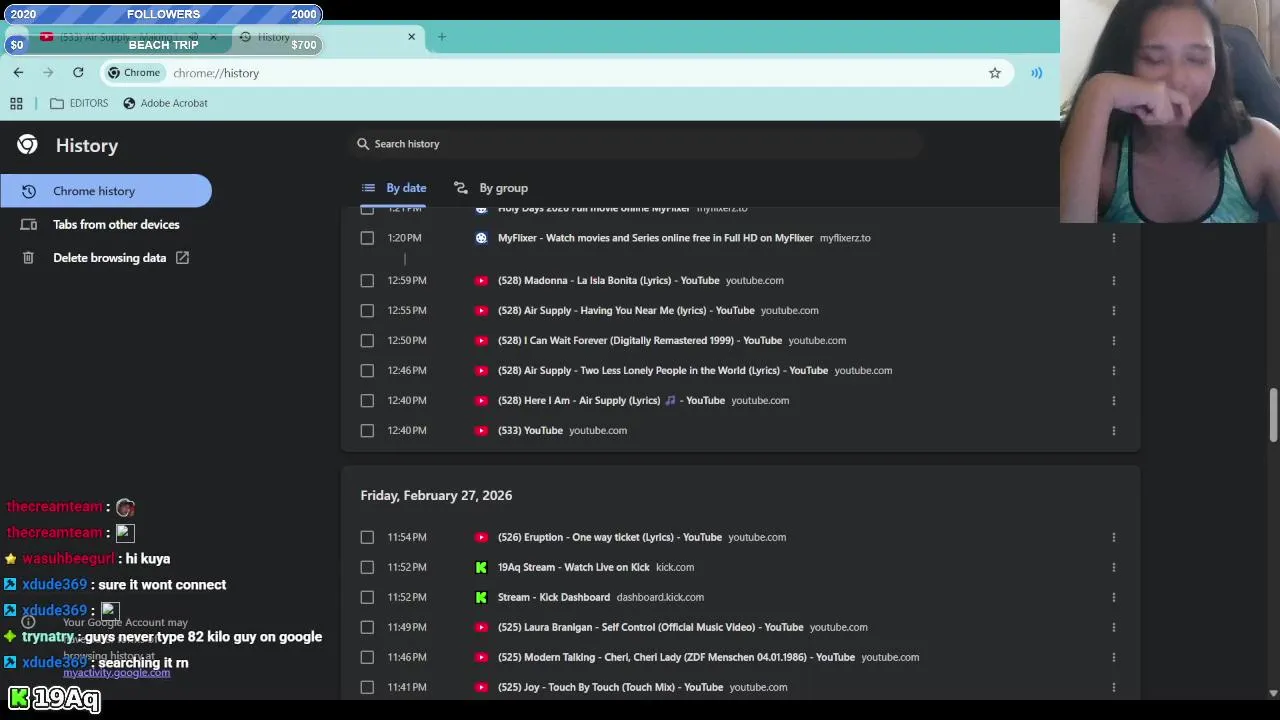The width and height of the screenshot is (1280, 720).
Task: Open more actions for Having You Near Me
Action: click(x=1113, y=311)
